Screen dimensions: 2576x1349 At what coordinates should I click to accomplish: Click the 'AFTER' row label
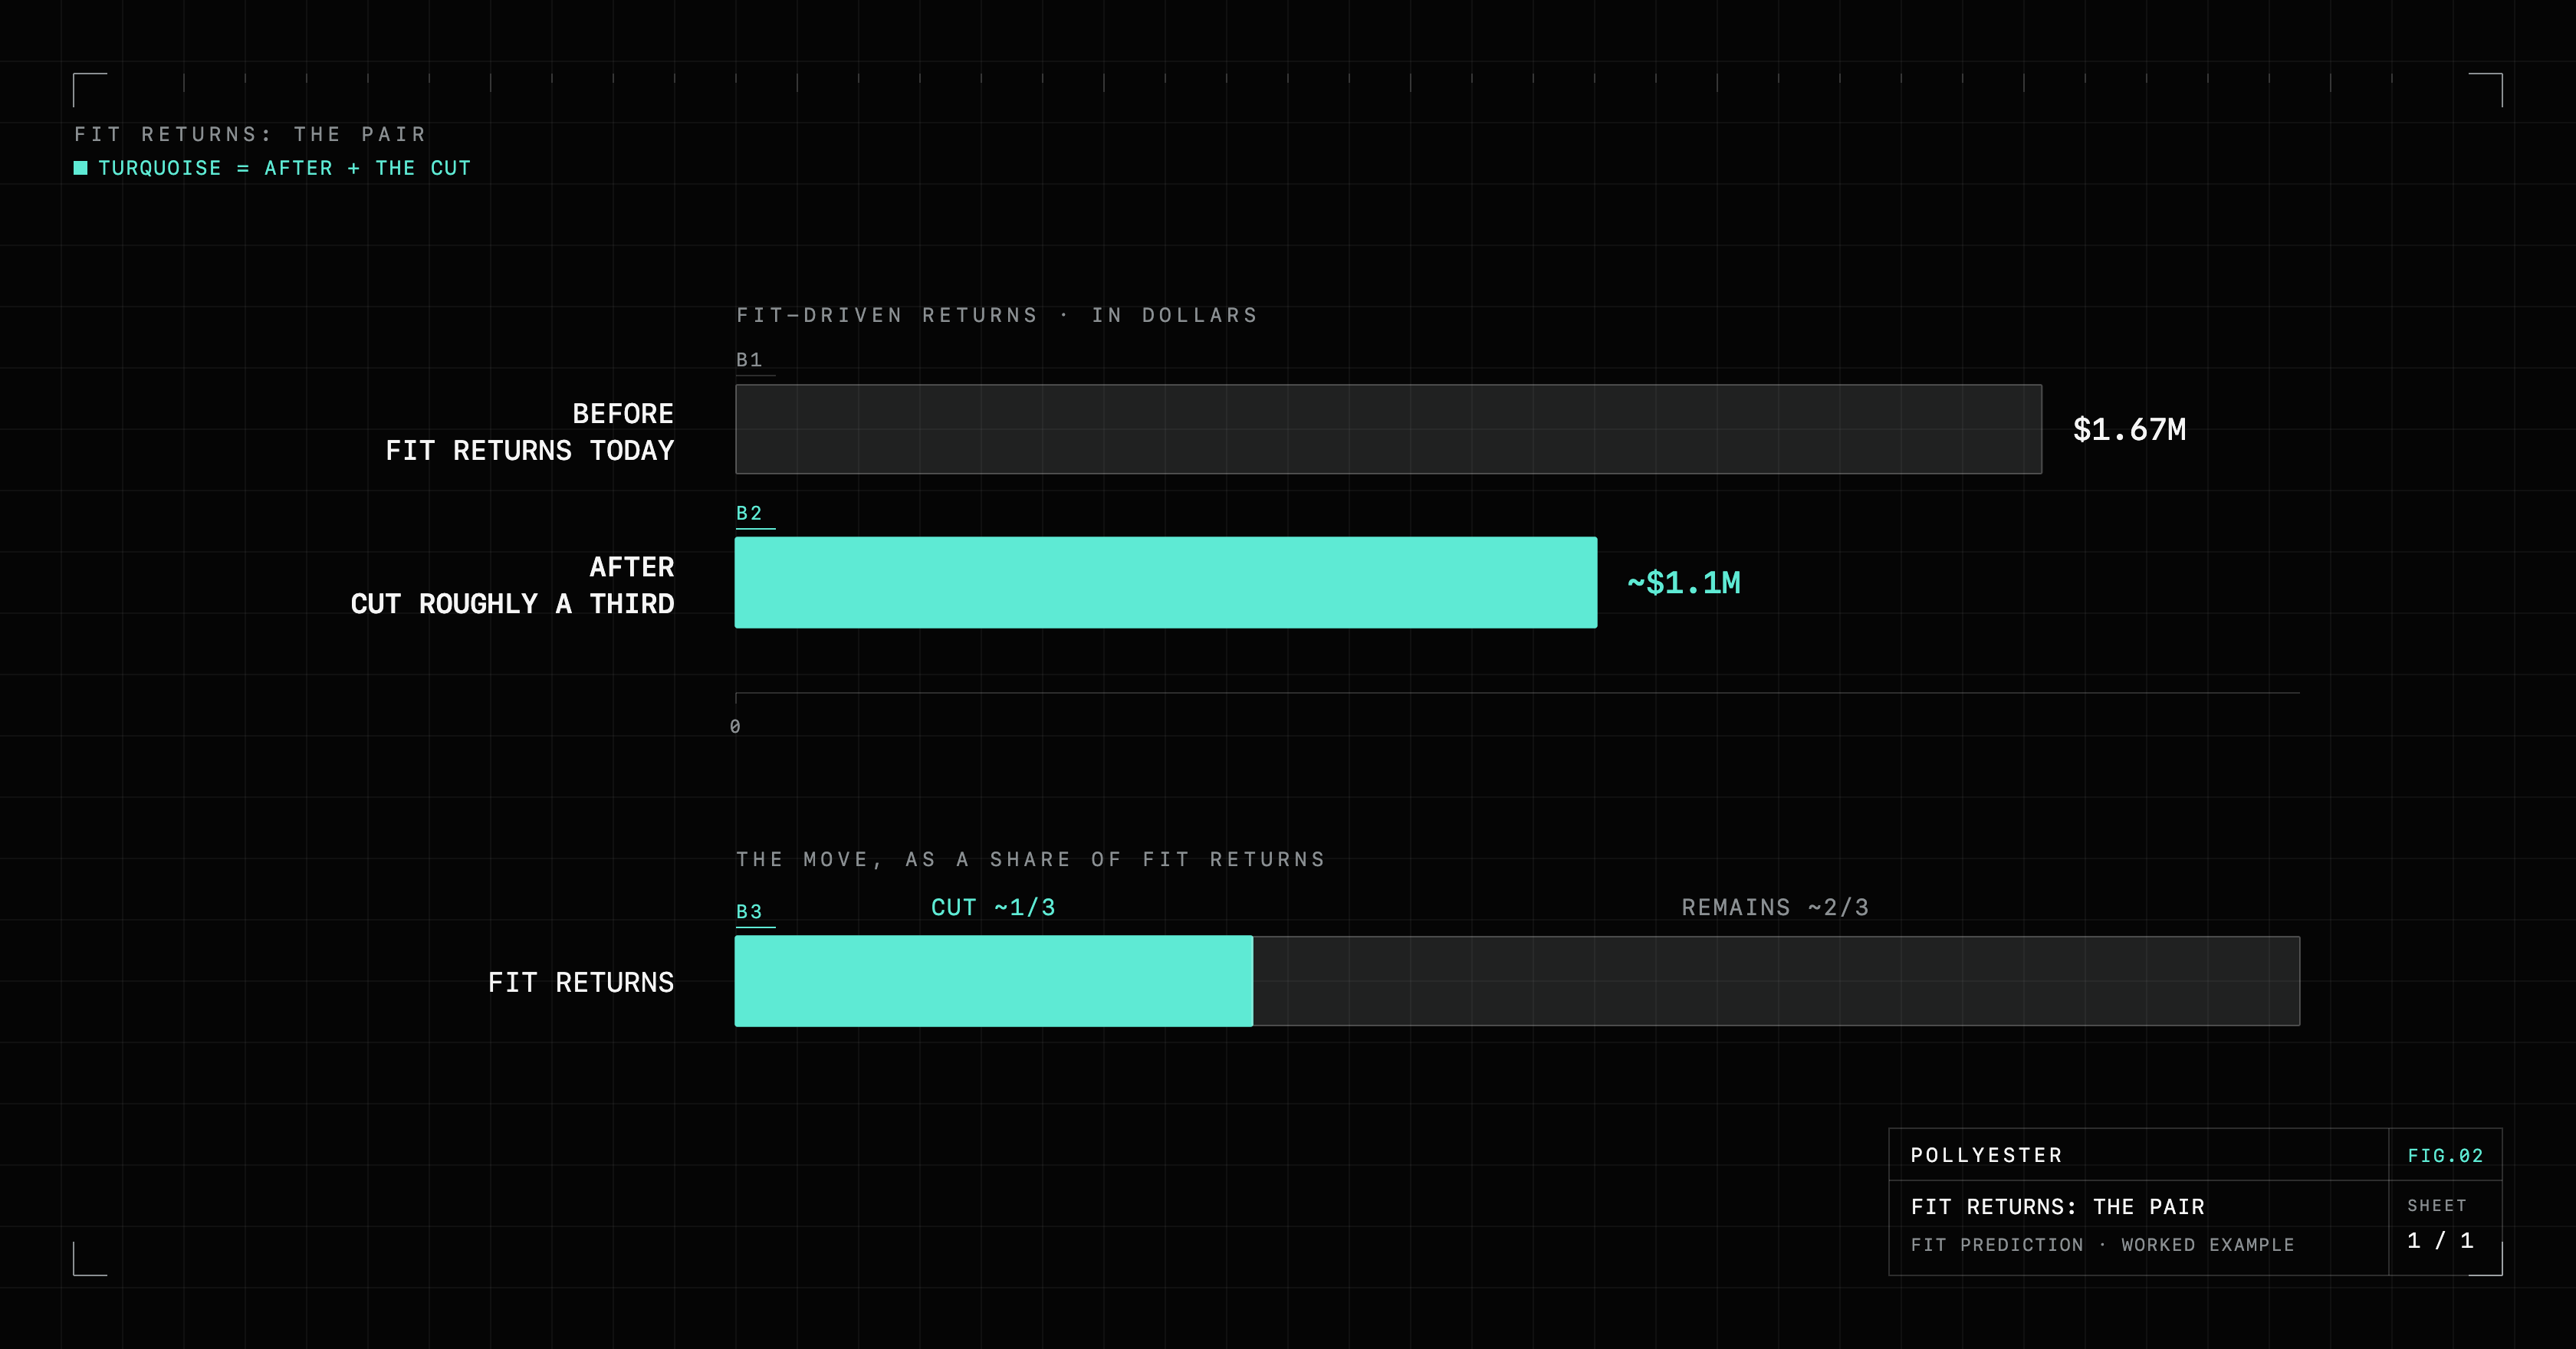[632, 567]
